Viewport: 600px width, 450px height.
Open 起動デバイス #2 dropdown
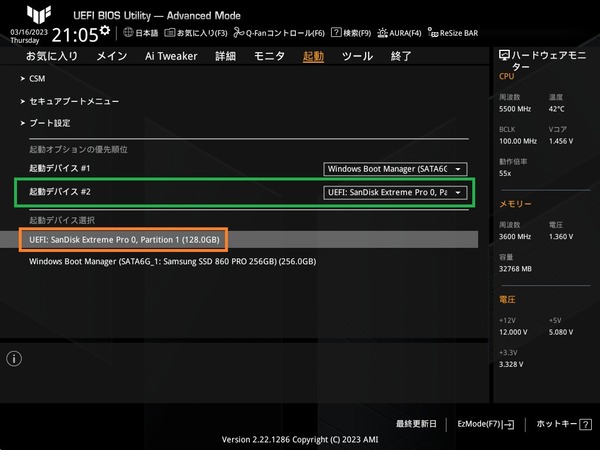(395, 192)
